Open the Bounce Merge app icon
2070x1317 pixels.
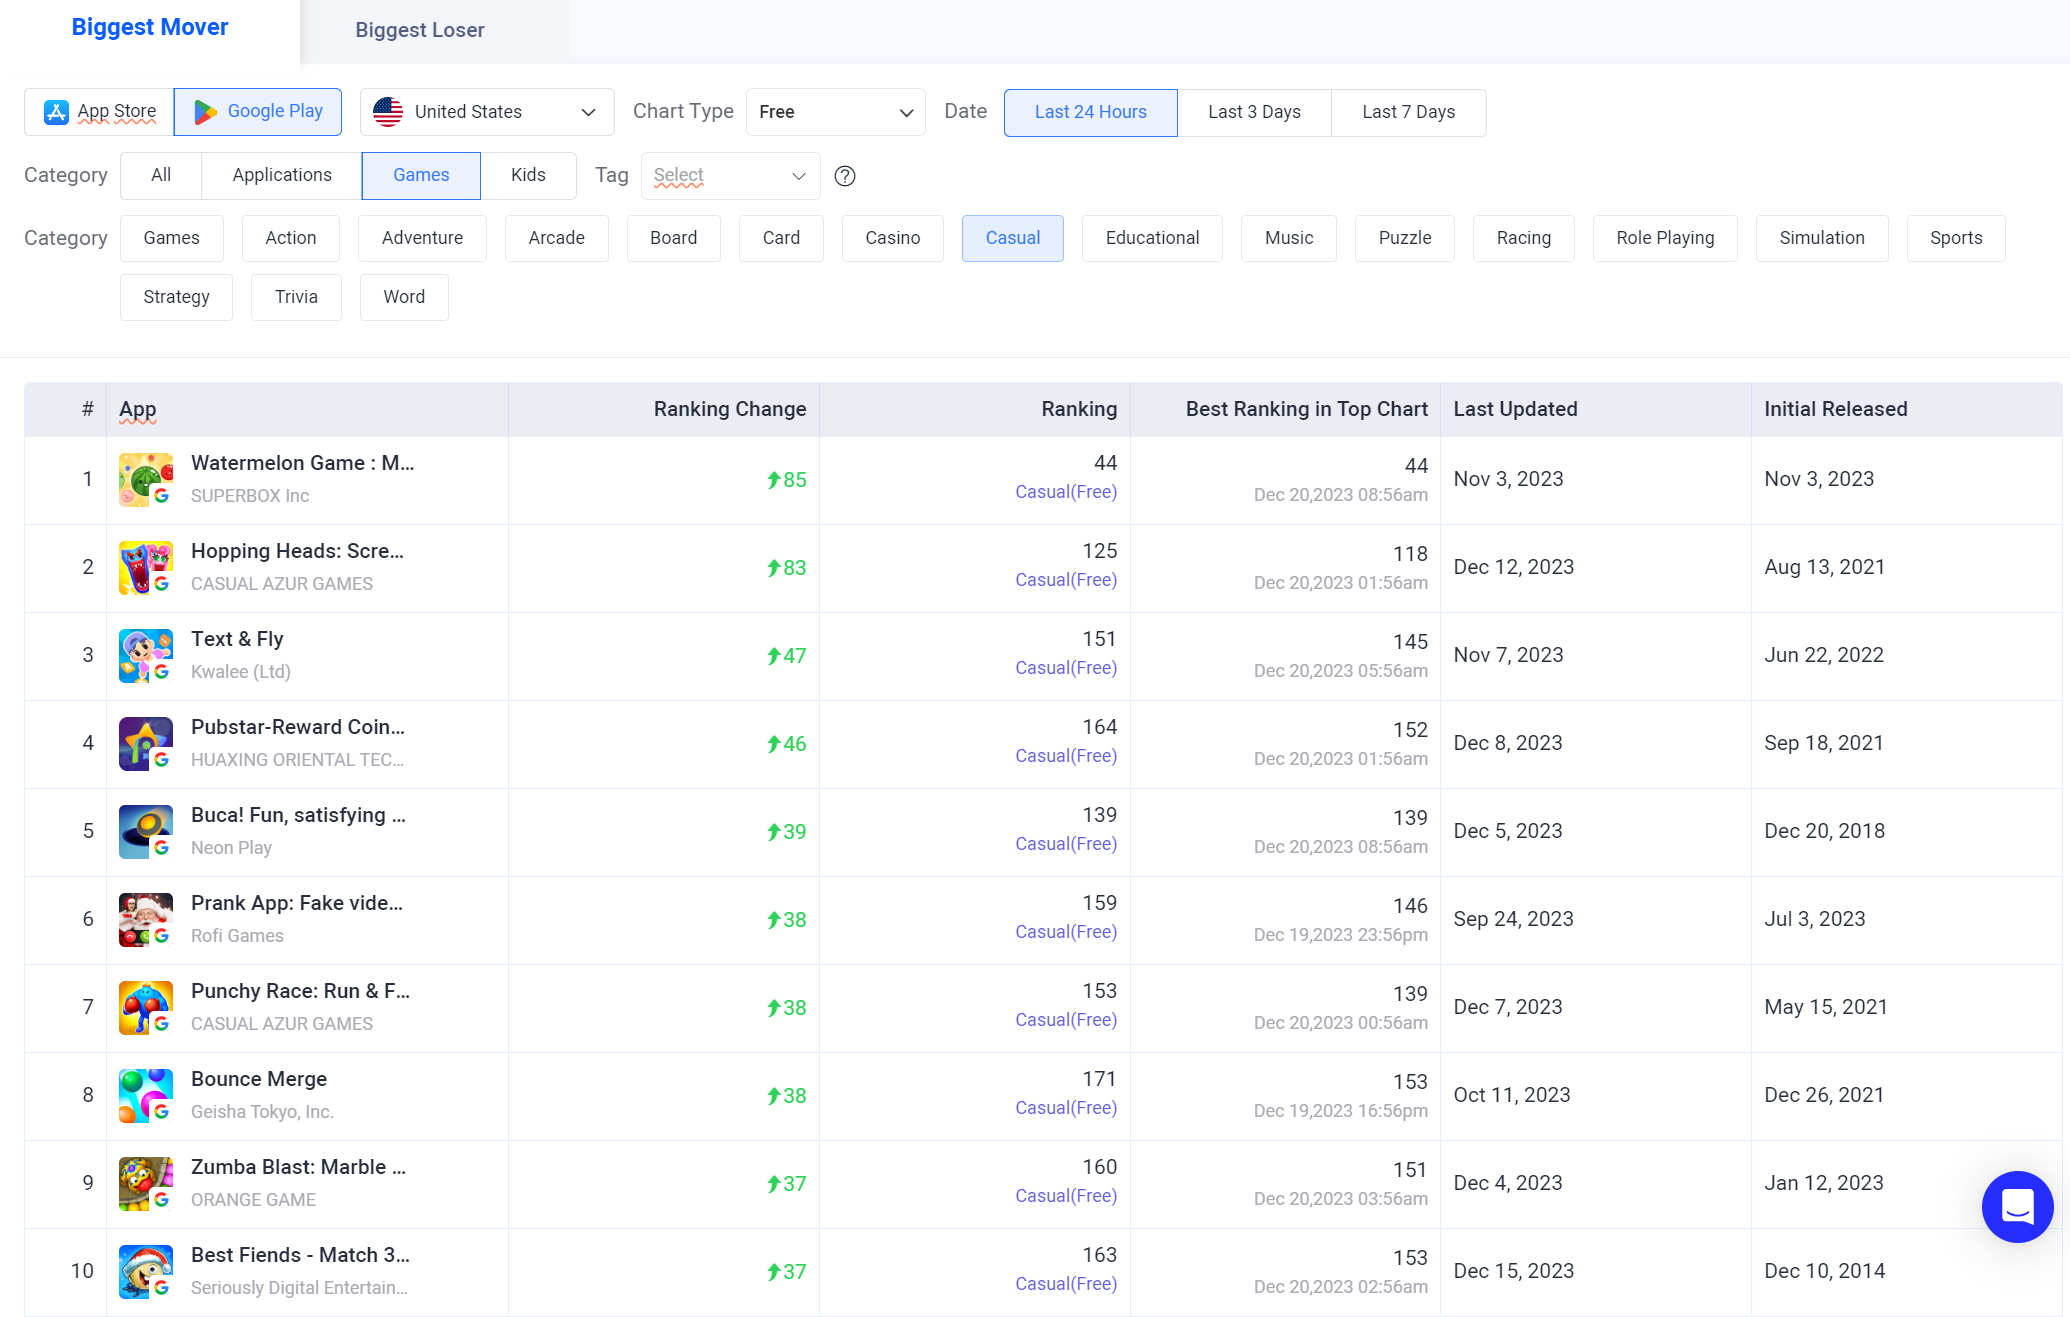pyautogui.click(x=145, y=1096)
